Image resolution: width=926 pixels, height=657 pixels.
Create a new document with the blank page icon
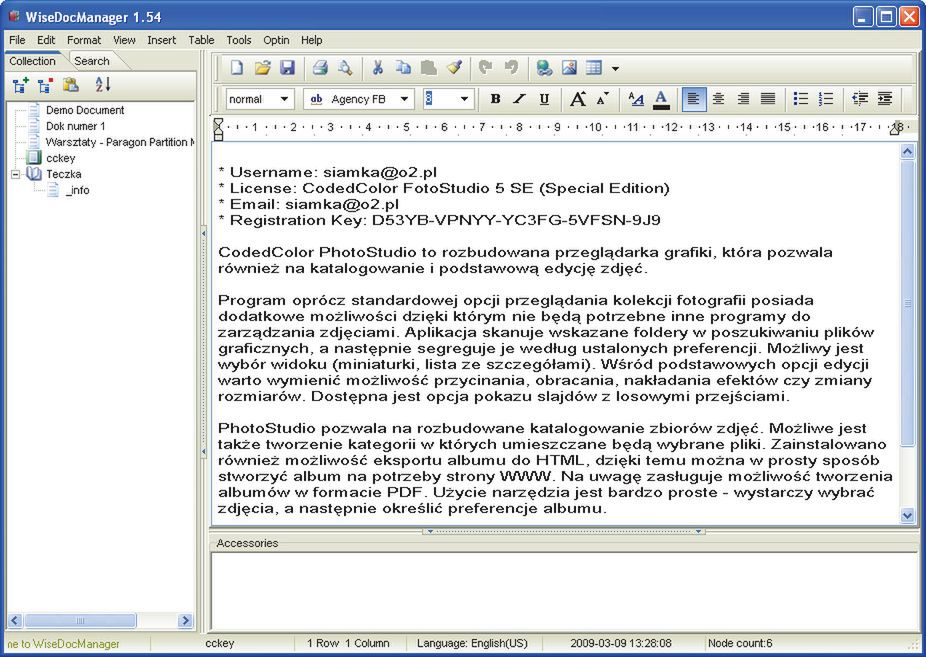click(237, 68)
